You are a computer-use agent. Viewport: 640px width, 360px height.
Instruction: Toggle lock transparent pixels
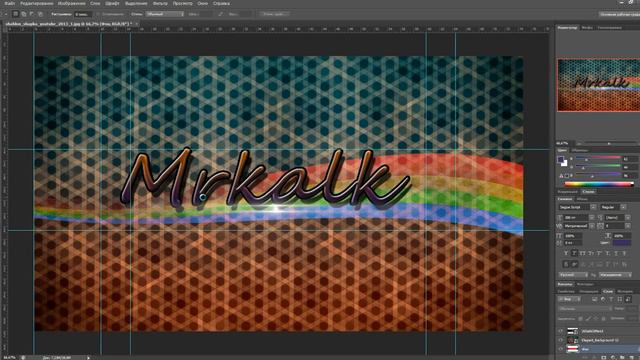pos(580,318)
